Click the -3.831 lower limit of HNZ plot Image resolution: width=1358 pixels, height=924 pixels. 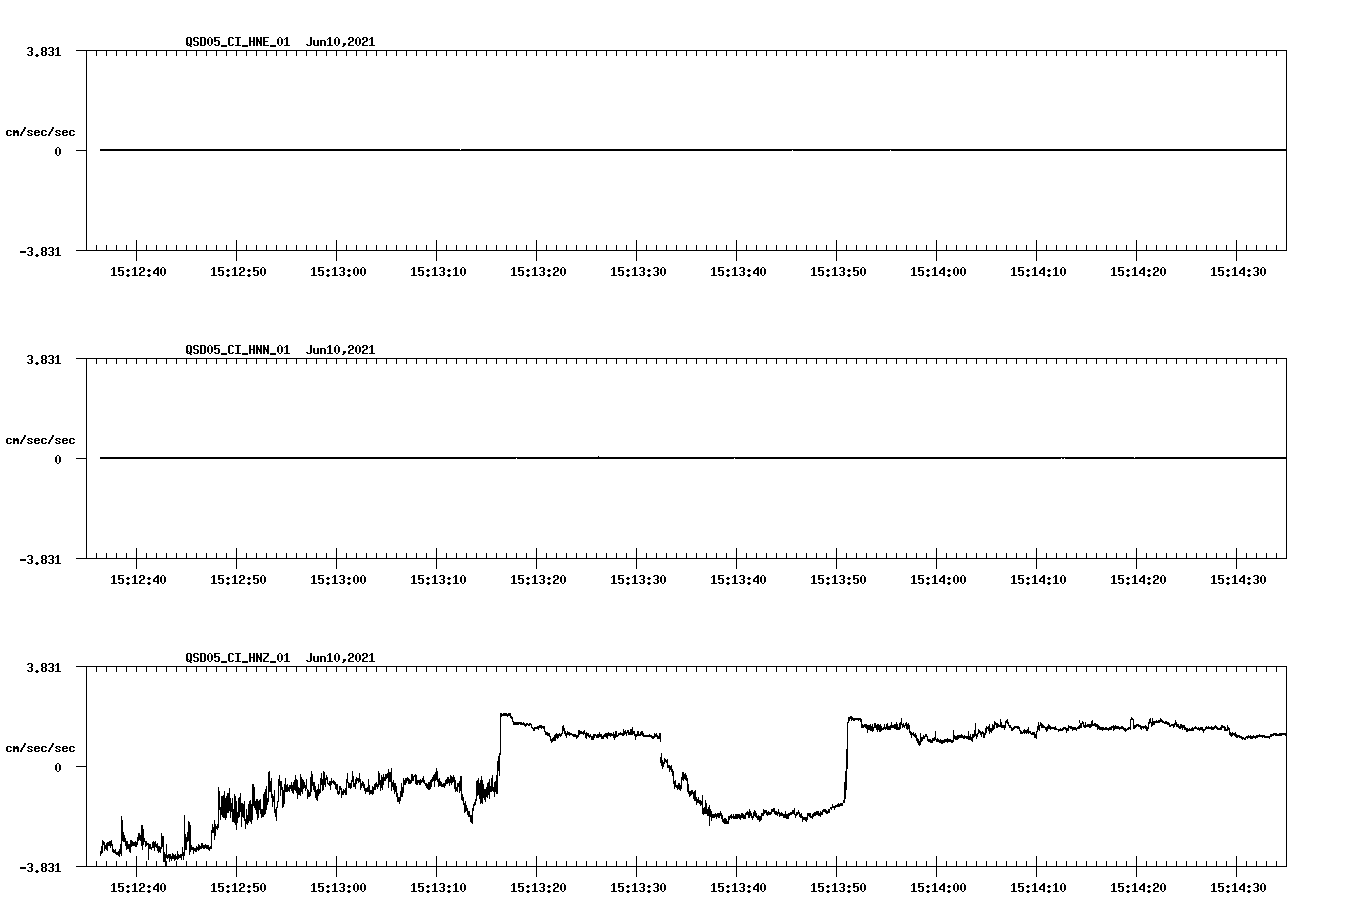(40, 868)
